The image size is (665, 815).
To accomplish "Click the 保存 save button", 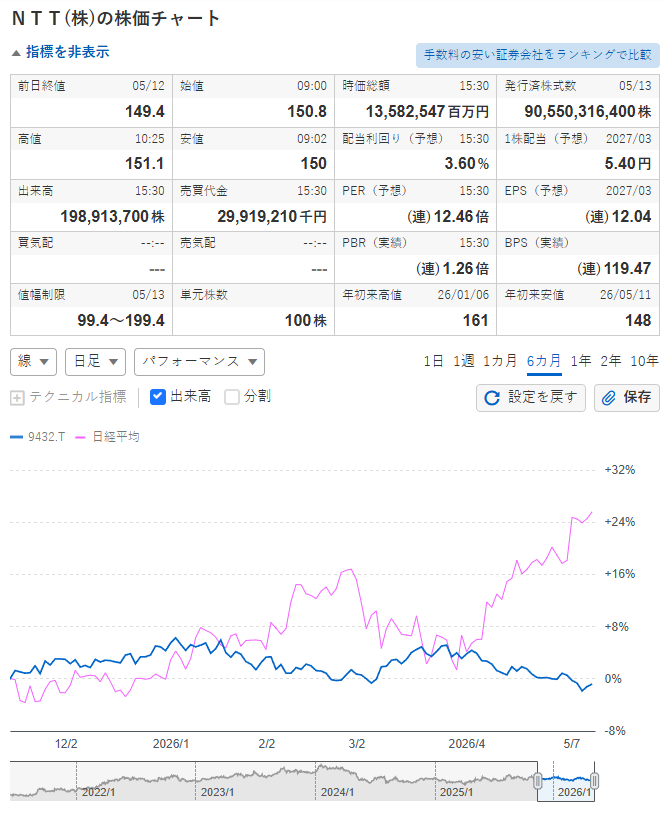I will [627, 398].
